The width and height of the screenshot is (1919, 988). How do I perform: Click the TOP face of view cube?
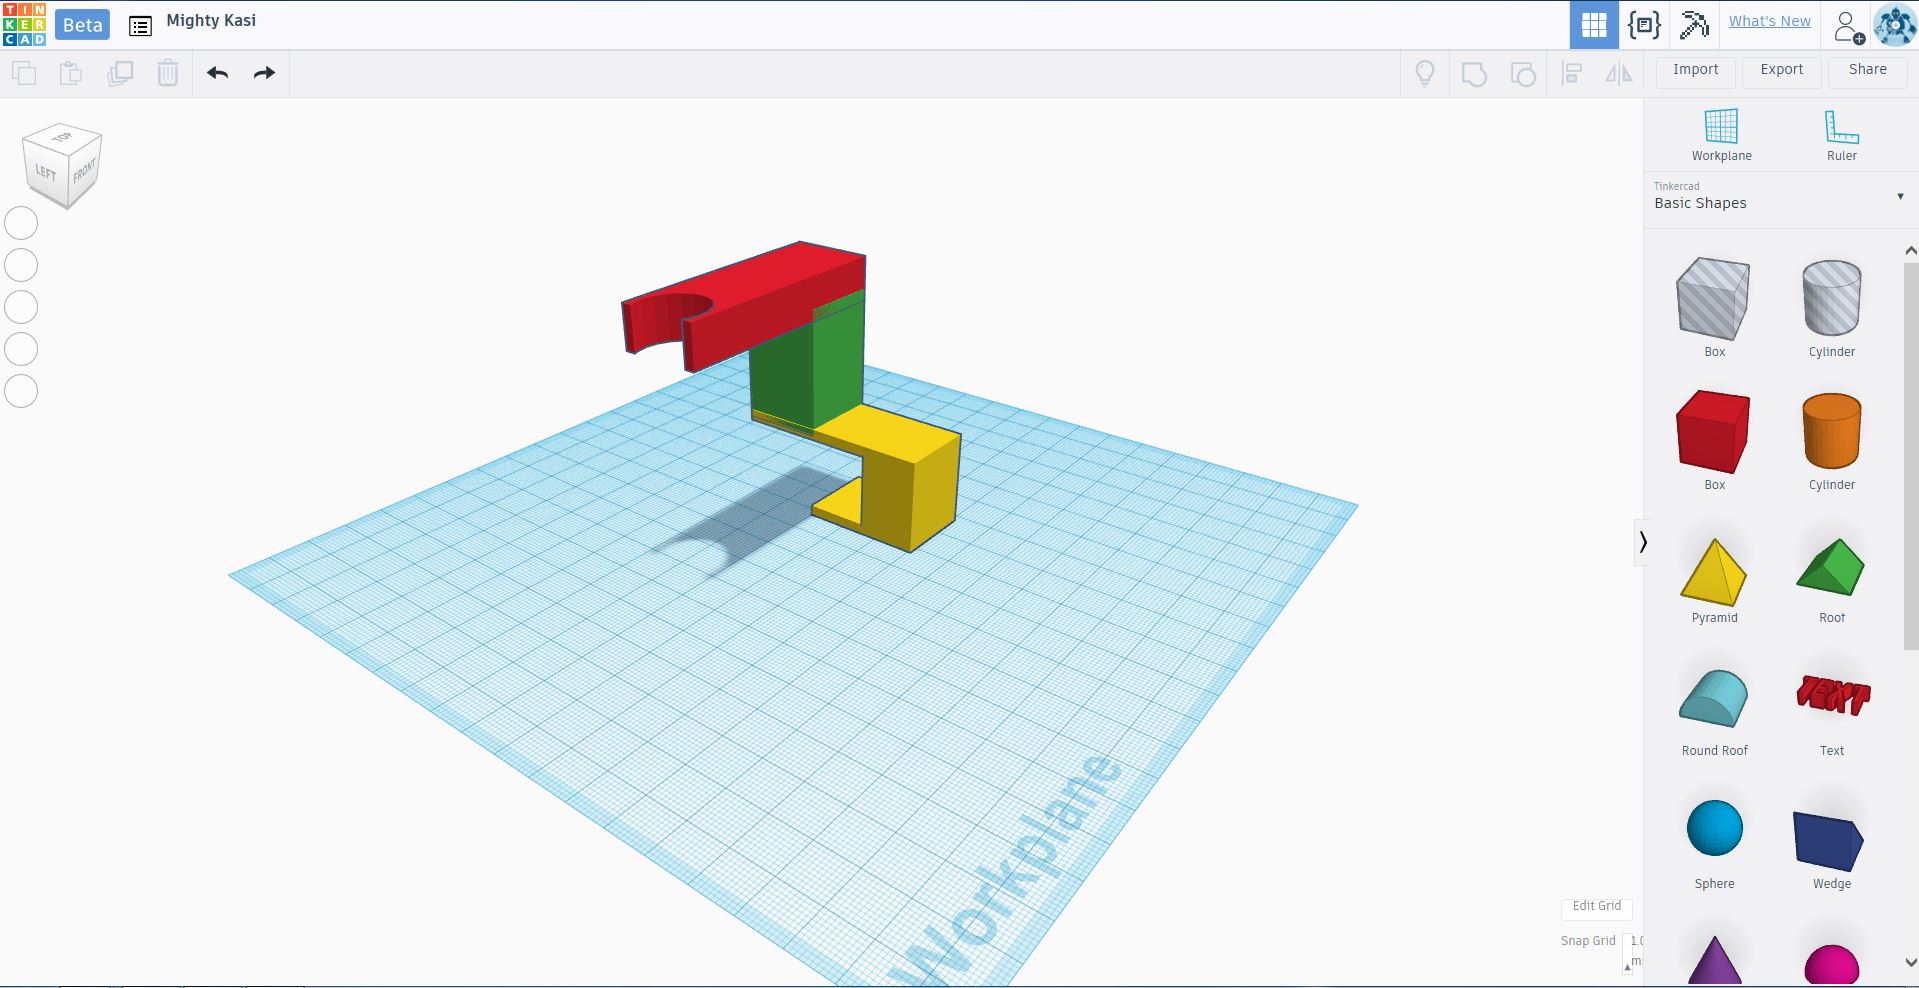pos(62,137)
